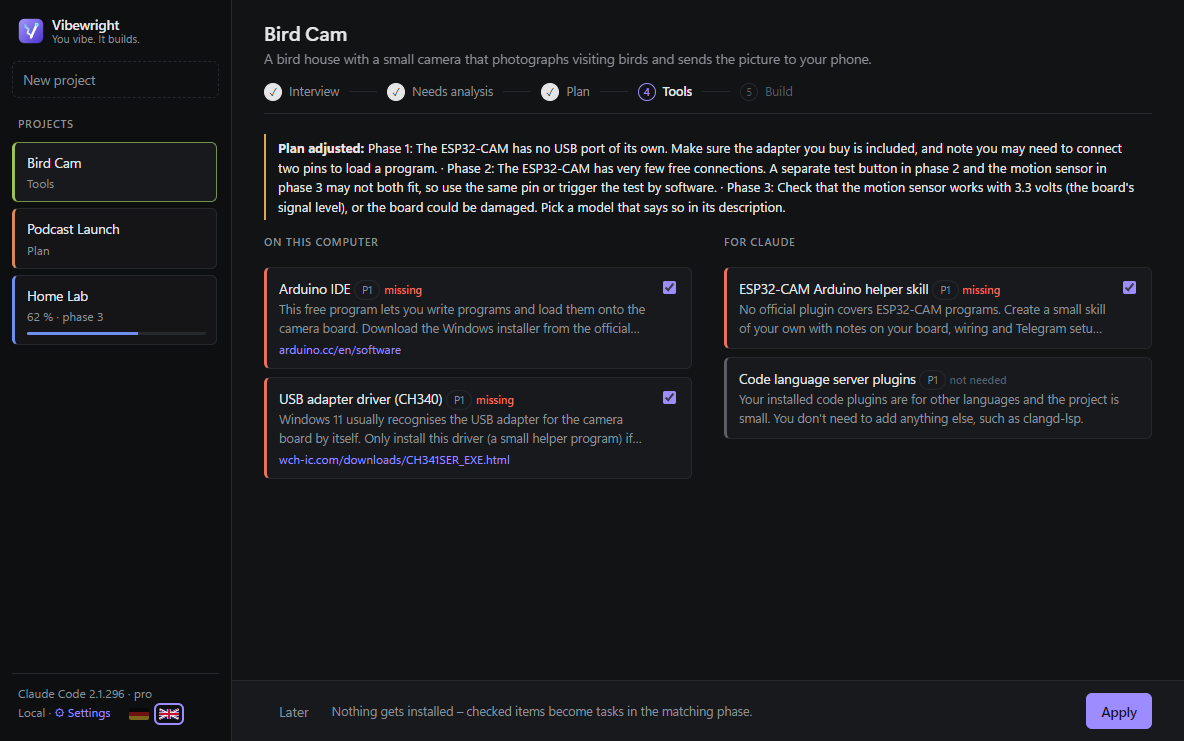Click the 'Bird Cam' page title
This screenshot has width=1184, height=741.
point(306,35)
